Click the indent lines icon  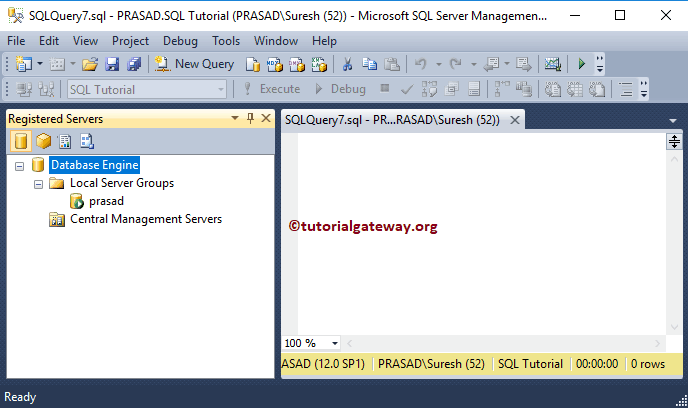(x=626, y=89)
